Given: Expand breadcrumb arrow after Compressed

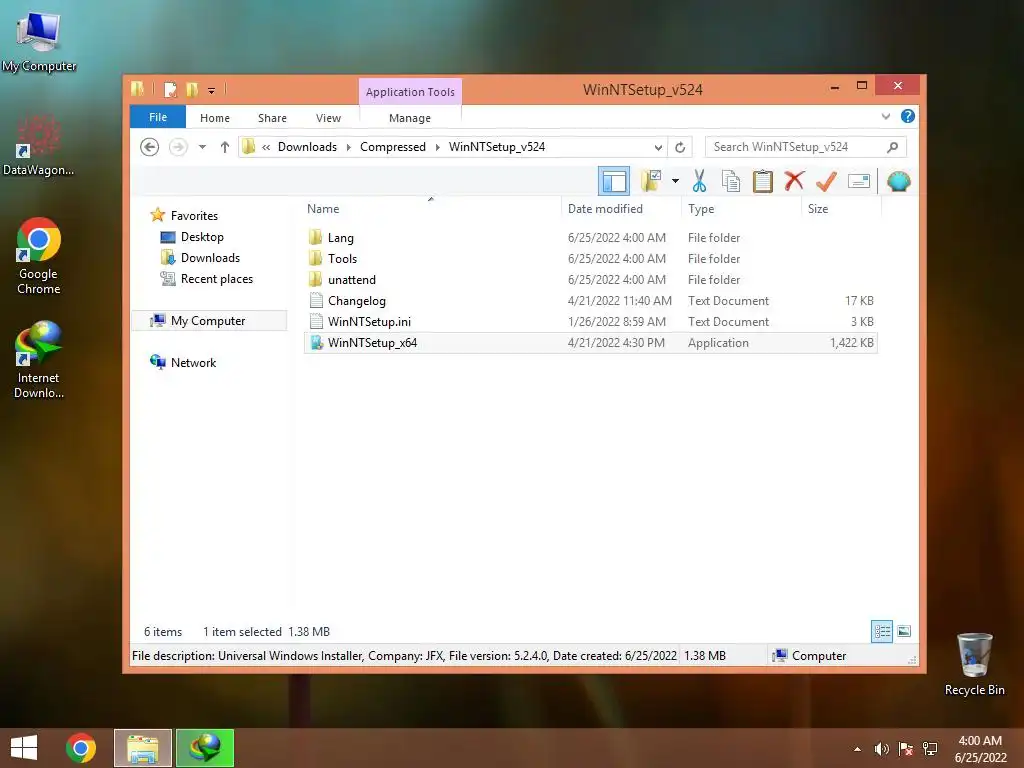Looking at the screenshot, I should coord(437,147).
